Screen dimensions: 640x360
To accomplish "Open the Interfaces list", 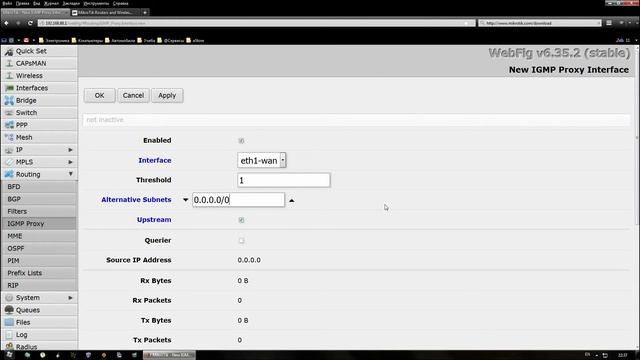I will 39,88.
